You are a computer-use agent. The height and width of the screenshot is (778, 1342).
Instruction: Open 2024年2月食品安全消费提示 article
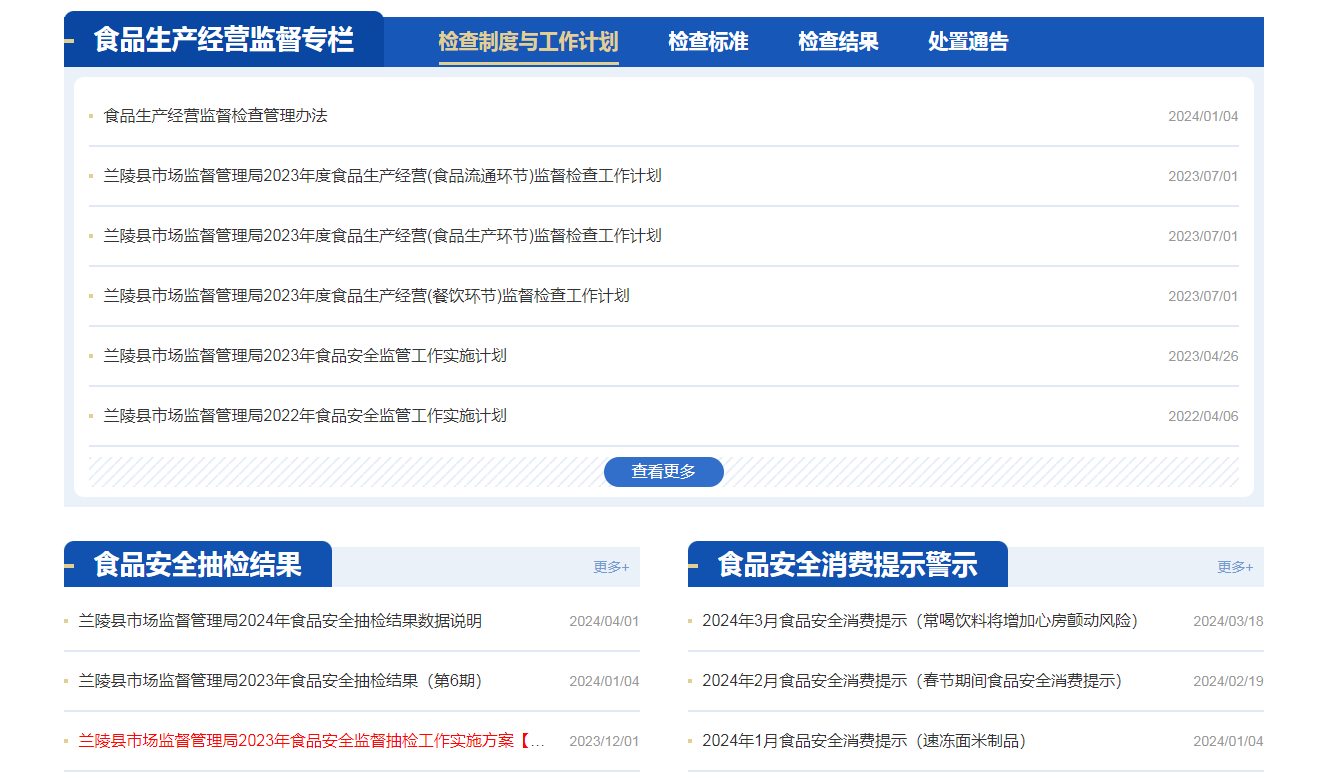[x=912, y=681]
